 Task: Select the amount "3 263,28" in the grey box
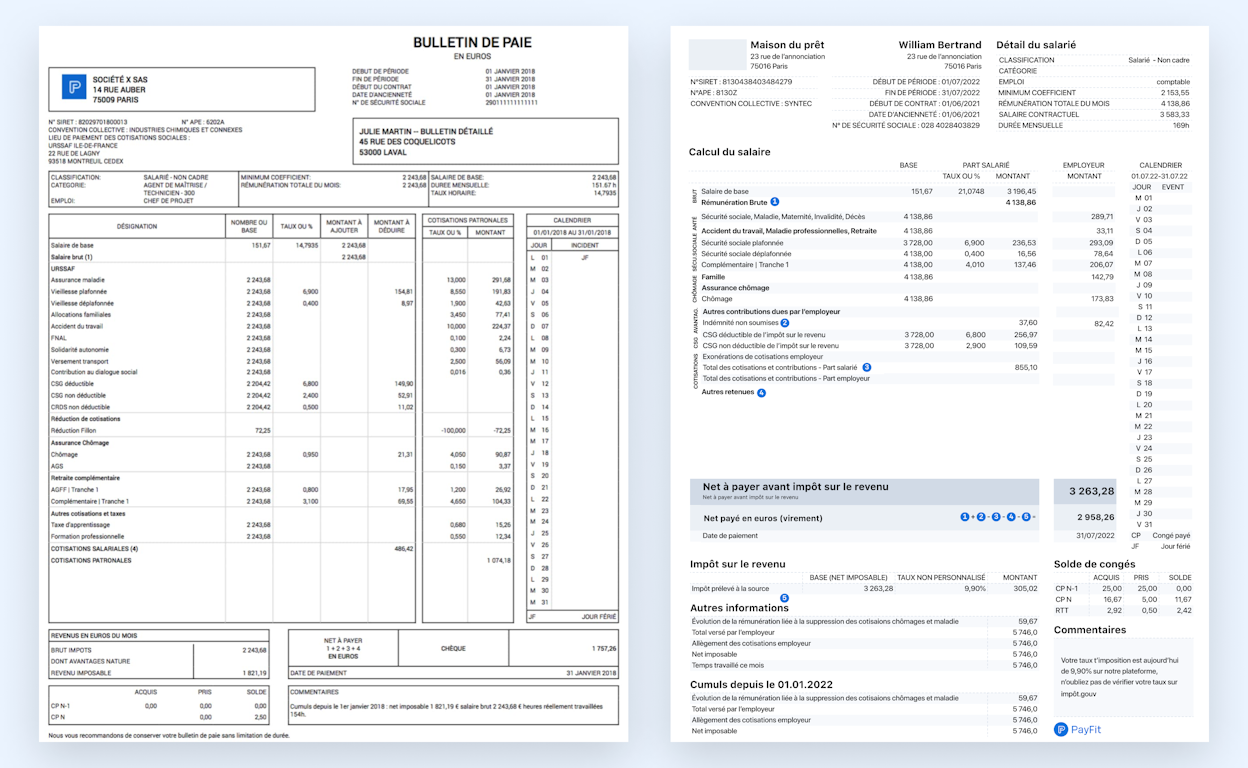pos(1091,491)
